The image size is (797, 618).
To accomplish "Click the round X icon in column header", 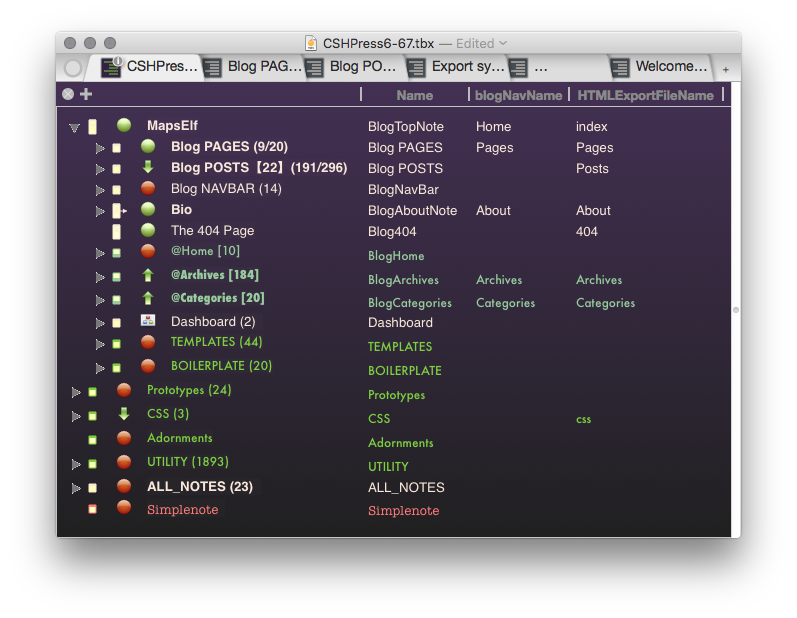I will [x=68, y=94].
